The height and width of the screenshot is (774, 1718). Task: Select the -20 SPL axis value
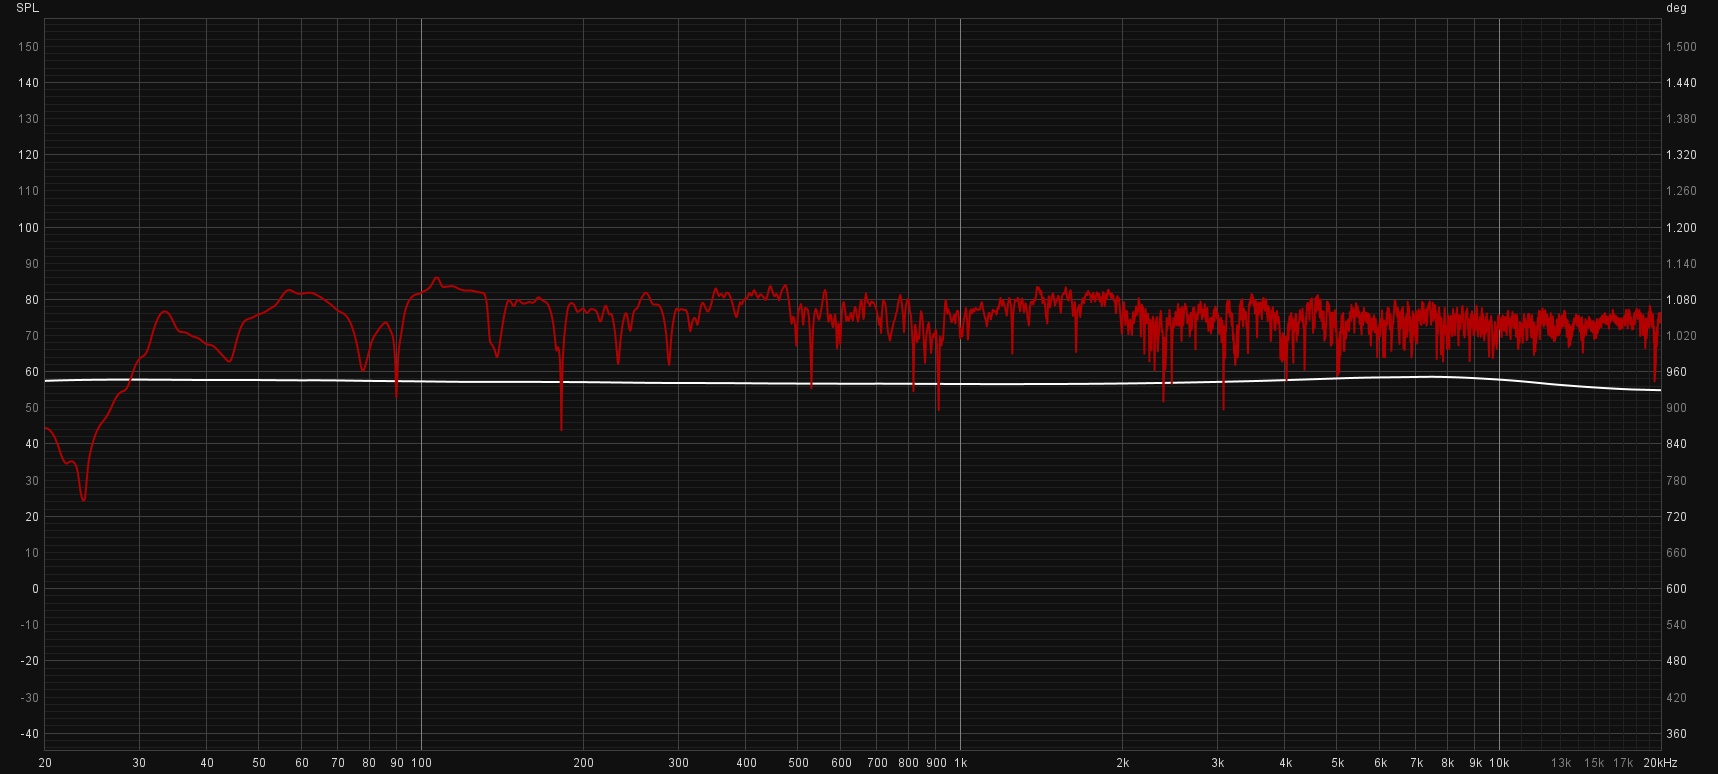coord(30,661)
